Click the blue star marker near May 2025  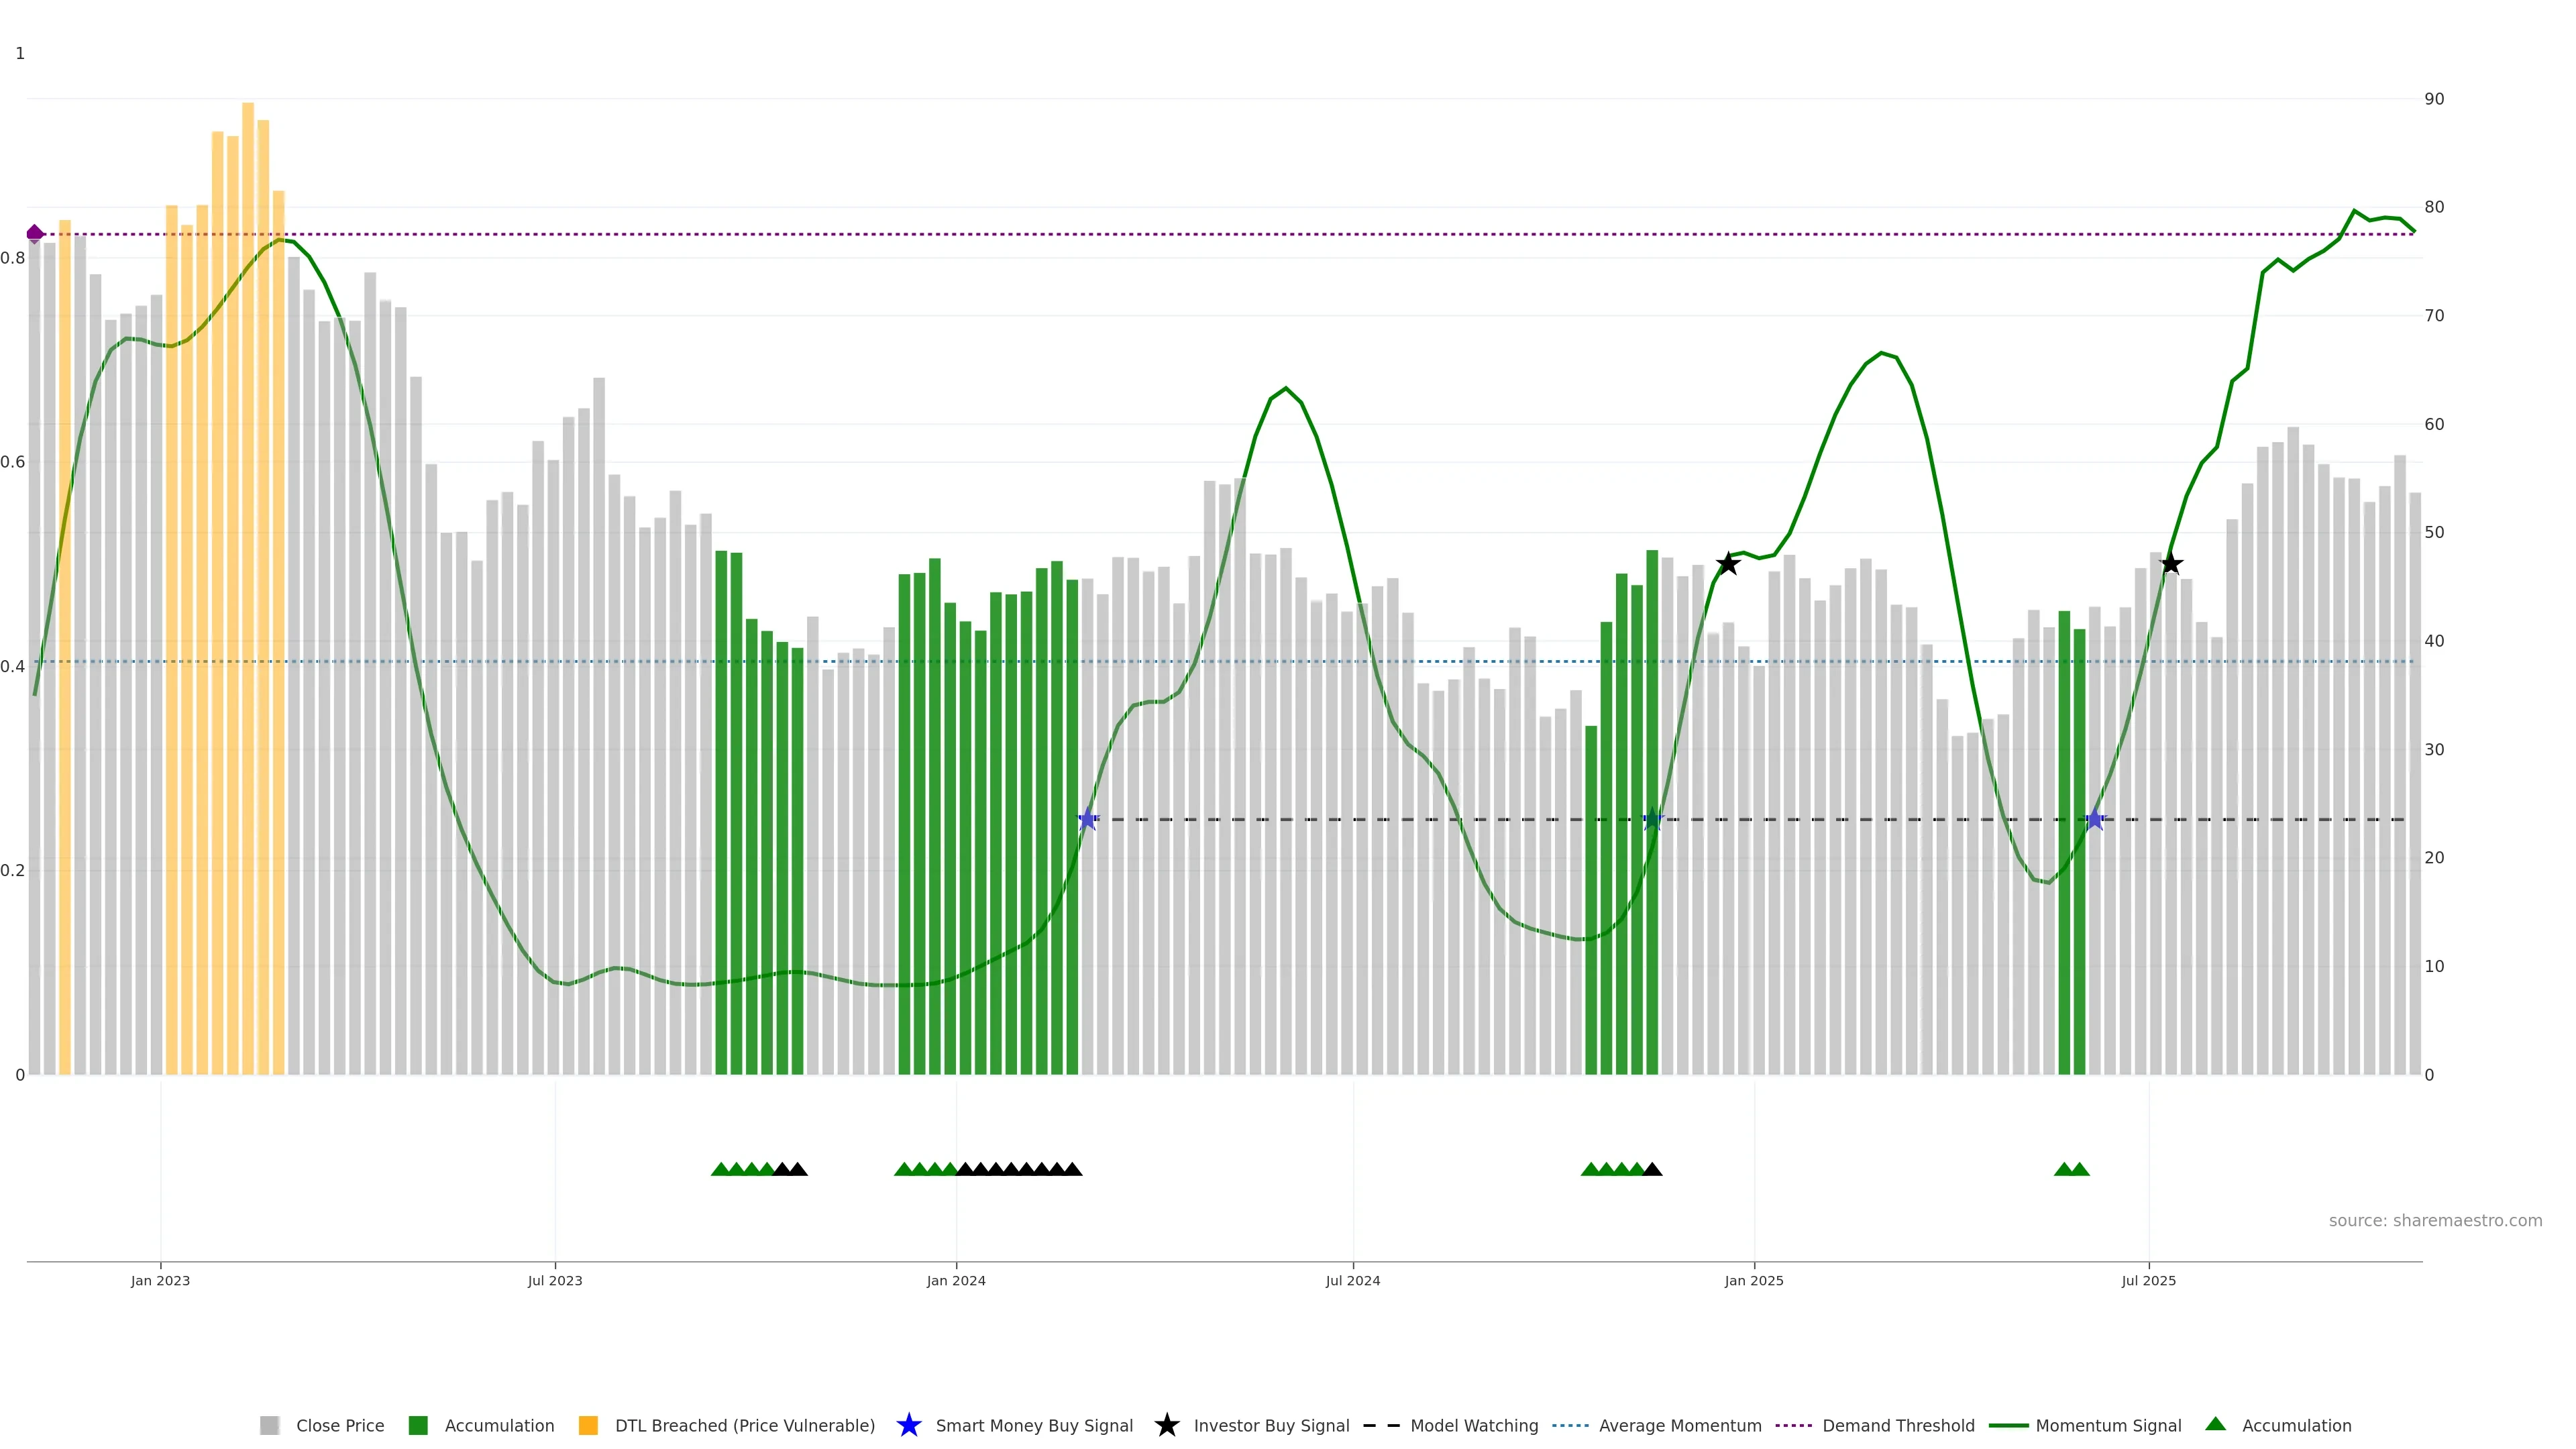pos(2095,820)
